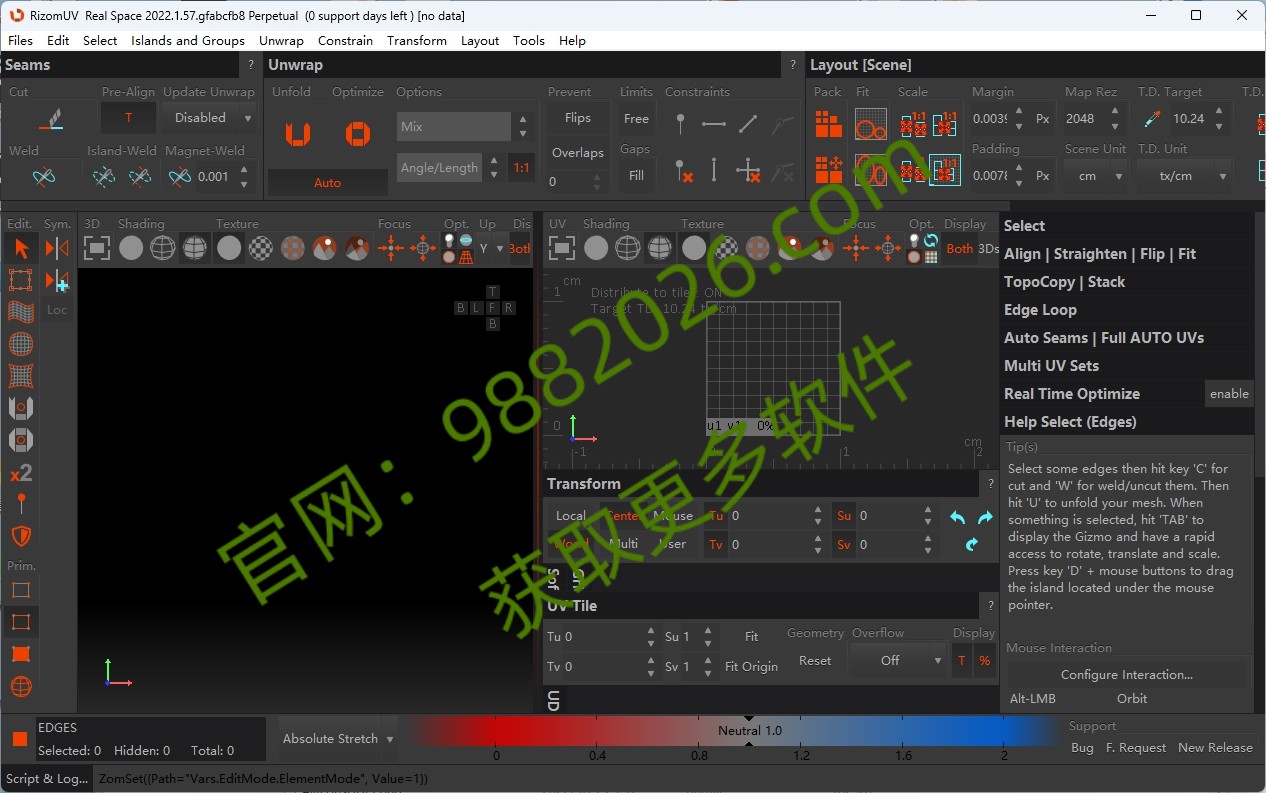
Task: Click the symmetry add mirror-plus icon
Action: [x=57, y=281]
